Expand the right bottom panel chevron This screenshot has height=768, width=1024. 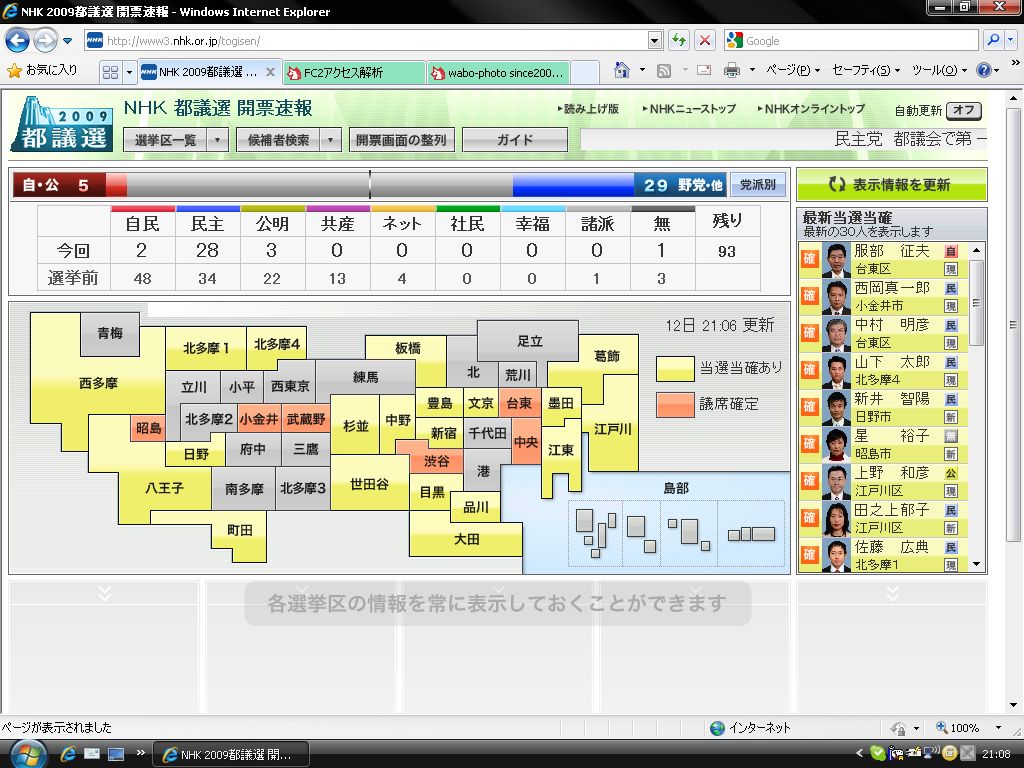pos(892,592)
